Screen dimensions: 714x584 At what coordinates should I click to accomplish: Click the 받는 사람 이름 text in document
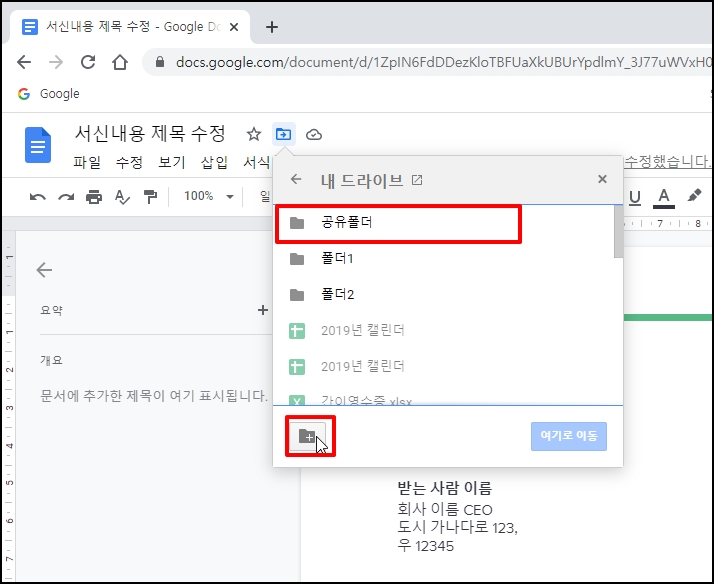444,488
